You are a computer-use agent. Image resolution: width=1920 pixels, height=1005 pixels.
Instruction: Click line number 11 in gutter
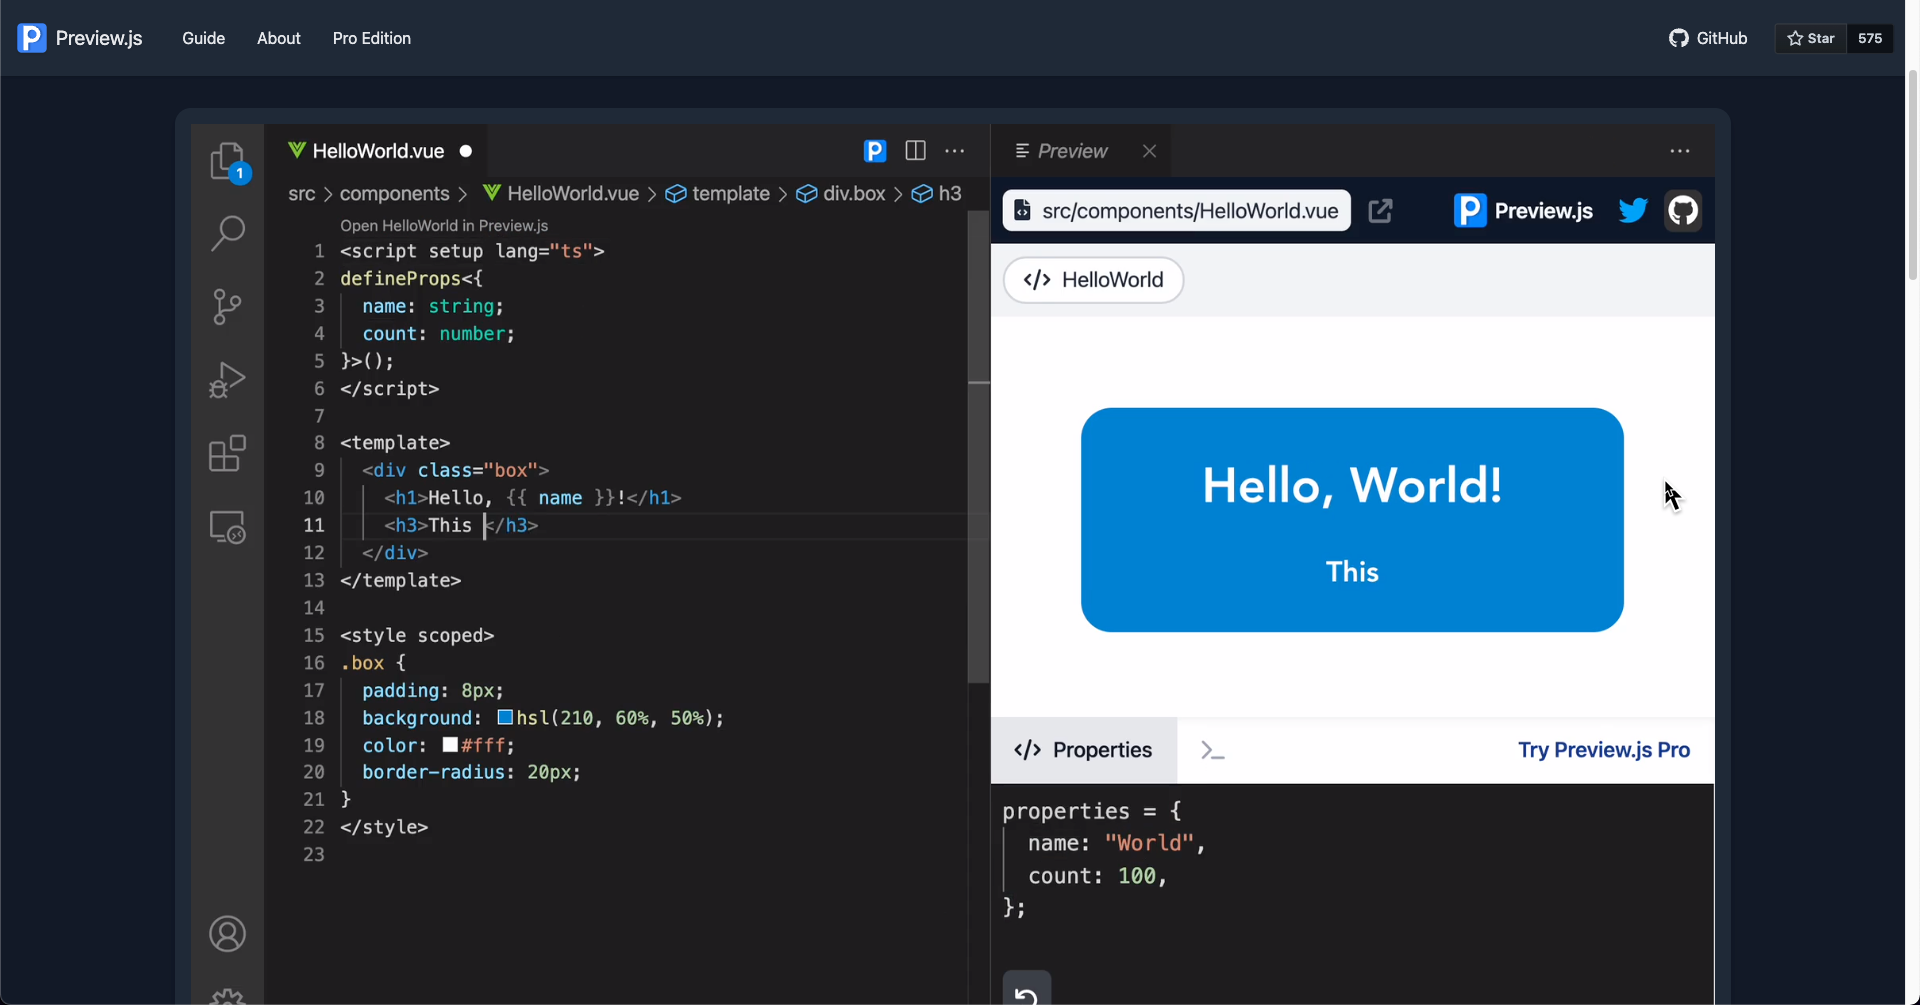coord(314,525)
